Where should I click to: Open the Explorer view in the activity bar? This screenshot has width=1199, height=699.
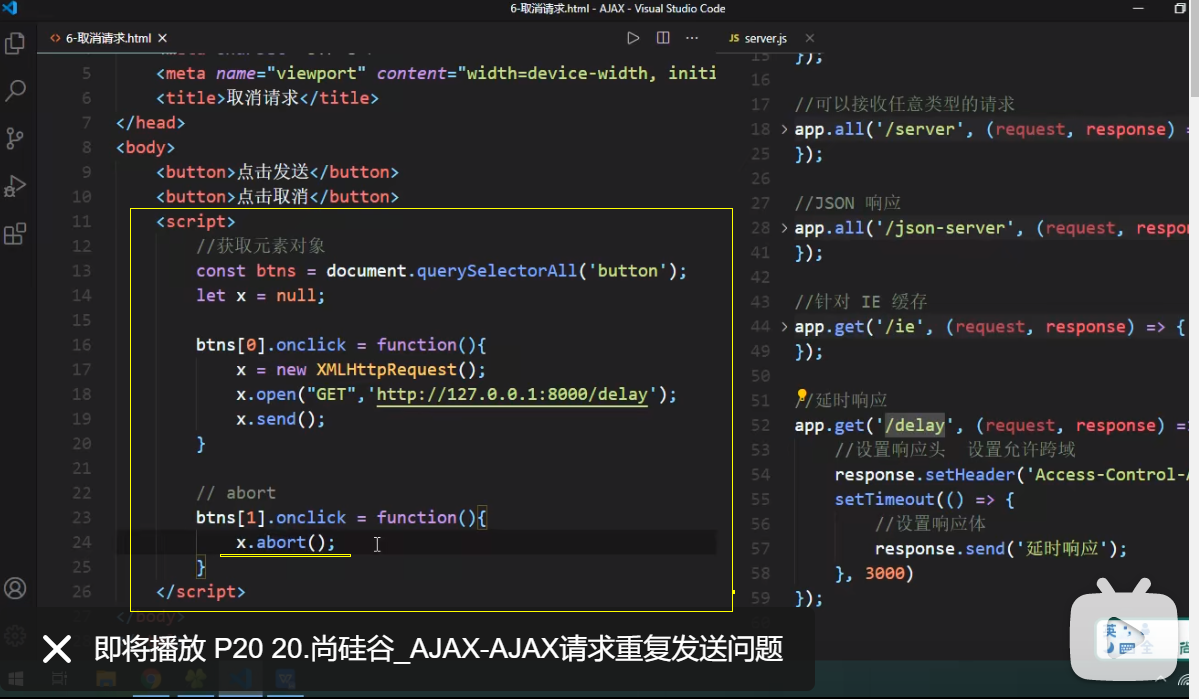pos(15,43)
